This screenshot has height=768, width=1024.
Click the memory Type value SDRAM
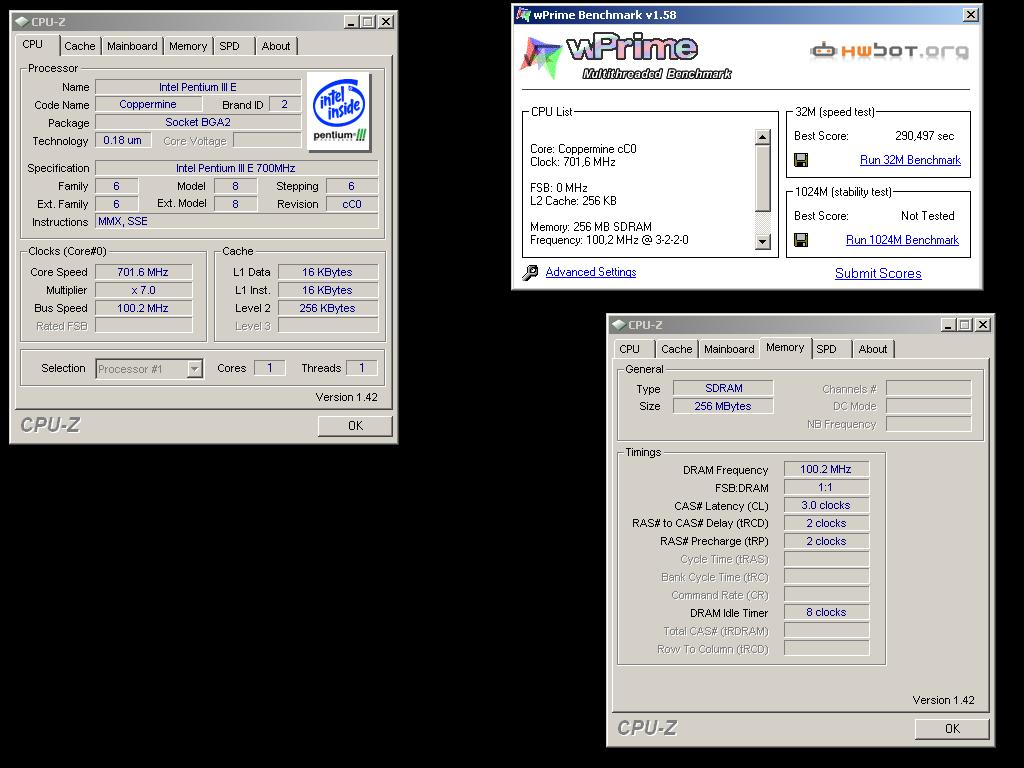[724, 388]
